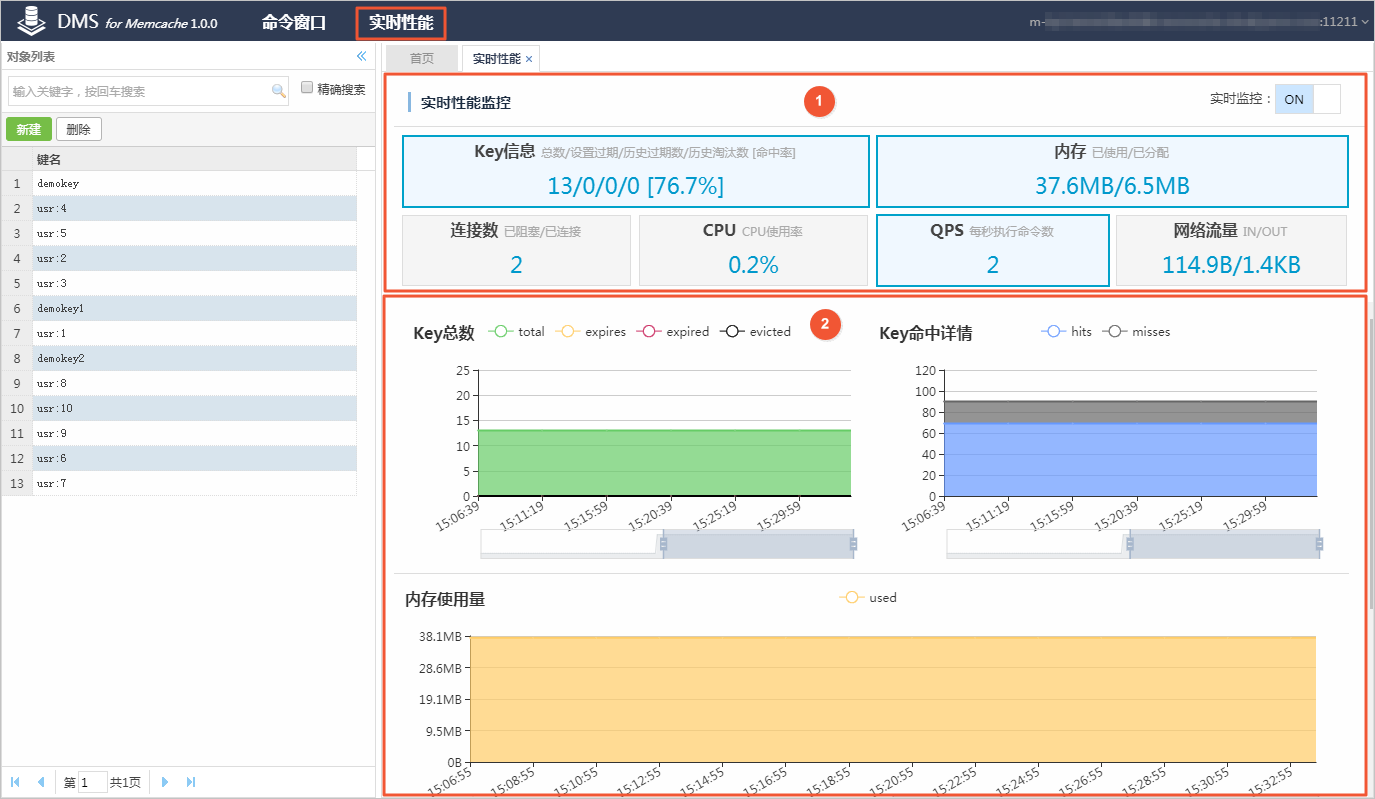Click right handle of Key总数 range slider
This screenshot has height=799, width=1375.
853,544
